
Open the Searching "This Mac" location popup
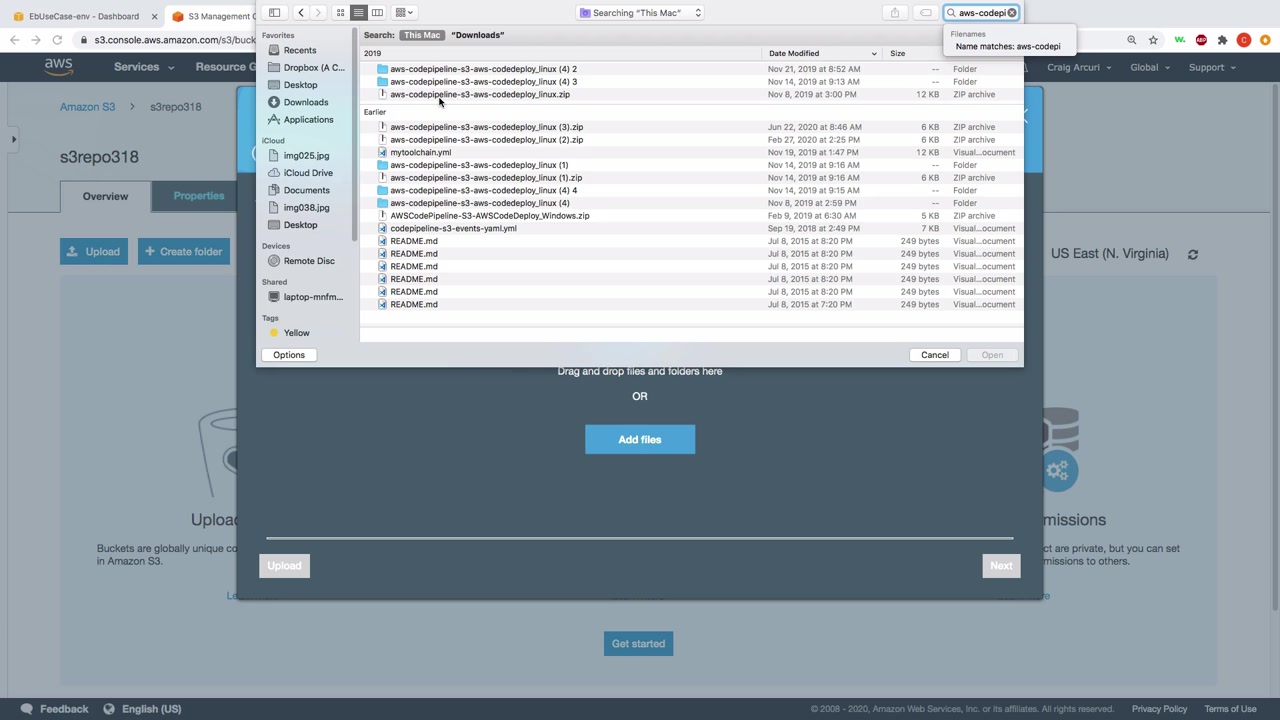pos(640,13)
